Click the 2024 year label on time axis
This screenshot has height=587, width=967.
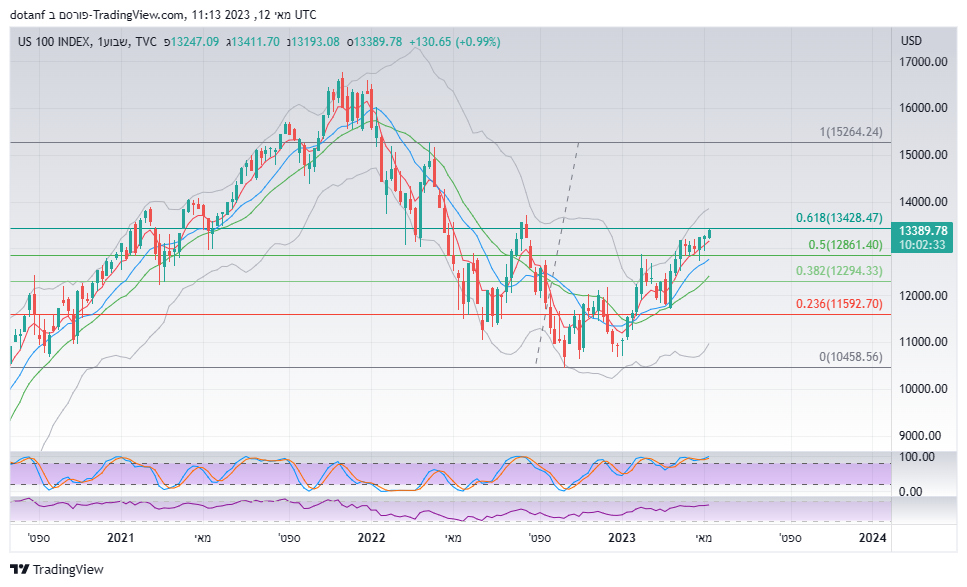pyautogui.click(x=873, y=538)
